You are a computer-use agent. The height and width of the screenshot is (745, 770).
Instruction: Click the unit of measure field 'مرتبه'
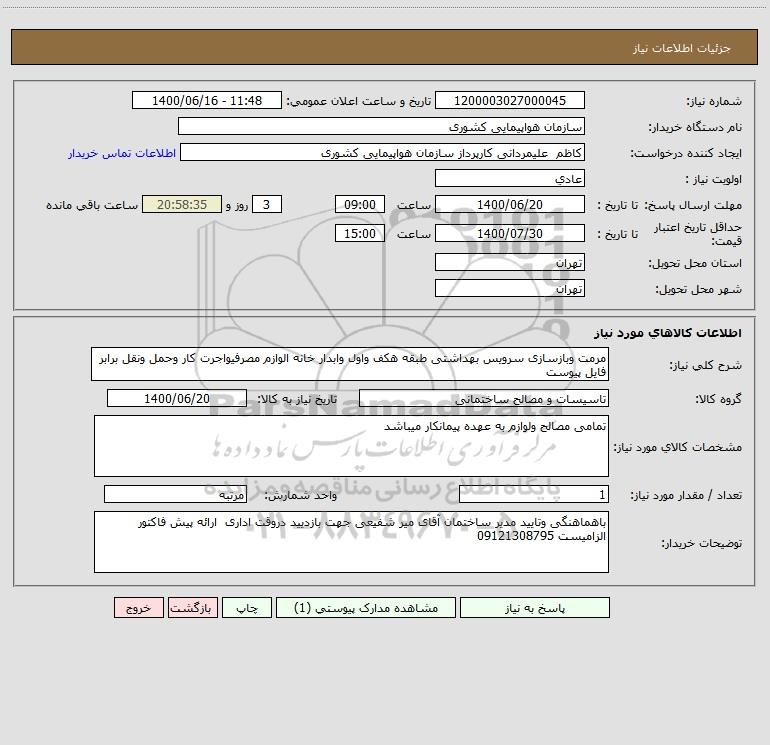coord(175,495)
